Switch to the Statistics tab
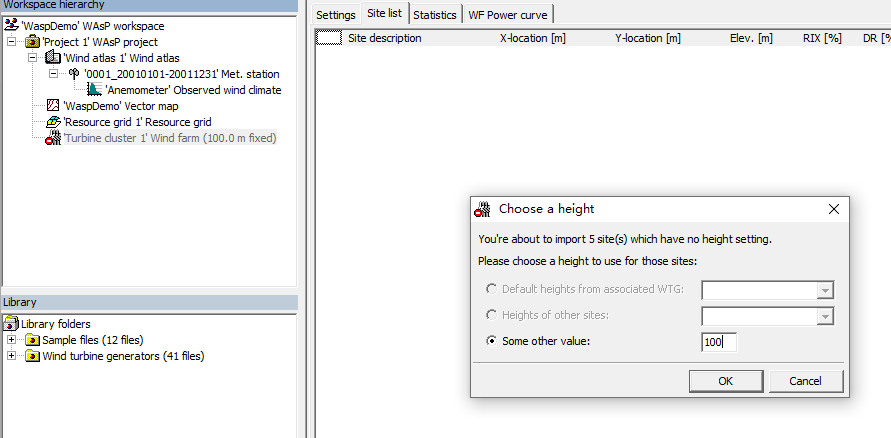Image resolution: width=891 pixels, height=438 pixels. point(434,15)
